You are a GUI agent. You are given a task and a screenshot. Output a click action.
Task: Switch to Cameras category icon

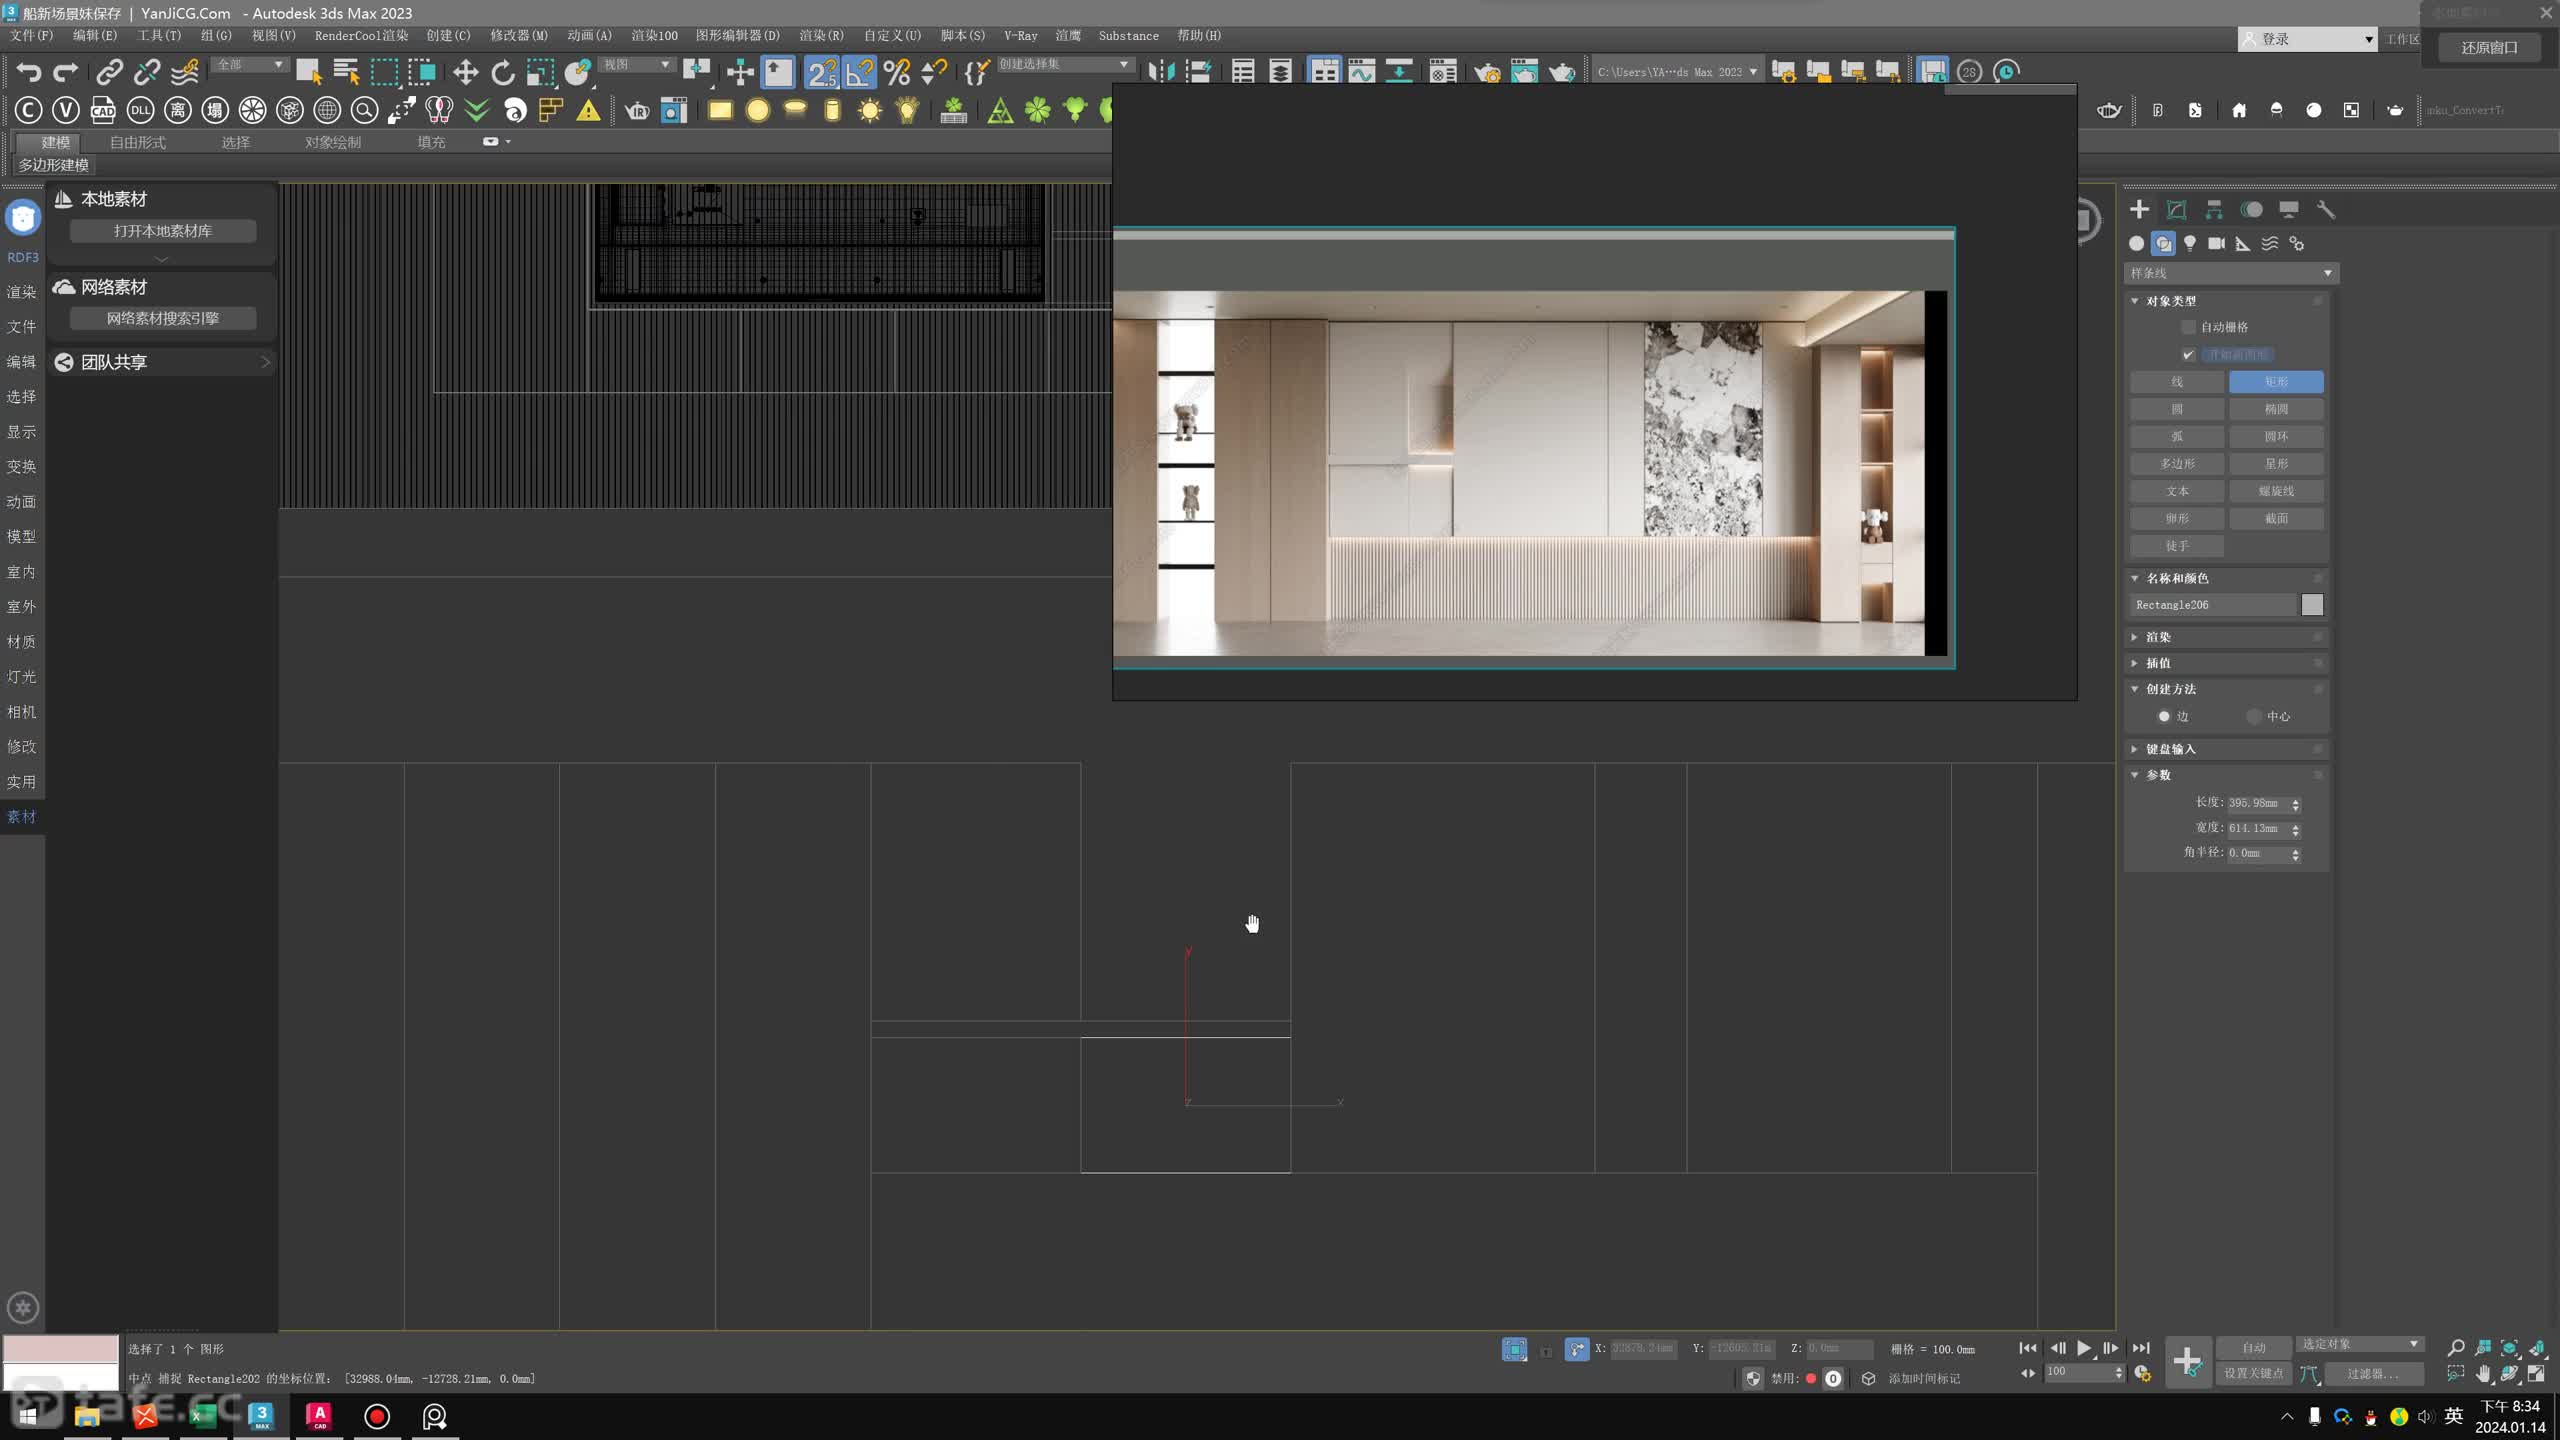tap(2216, 243)
